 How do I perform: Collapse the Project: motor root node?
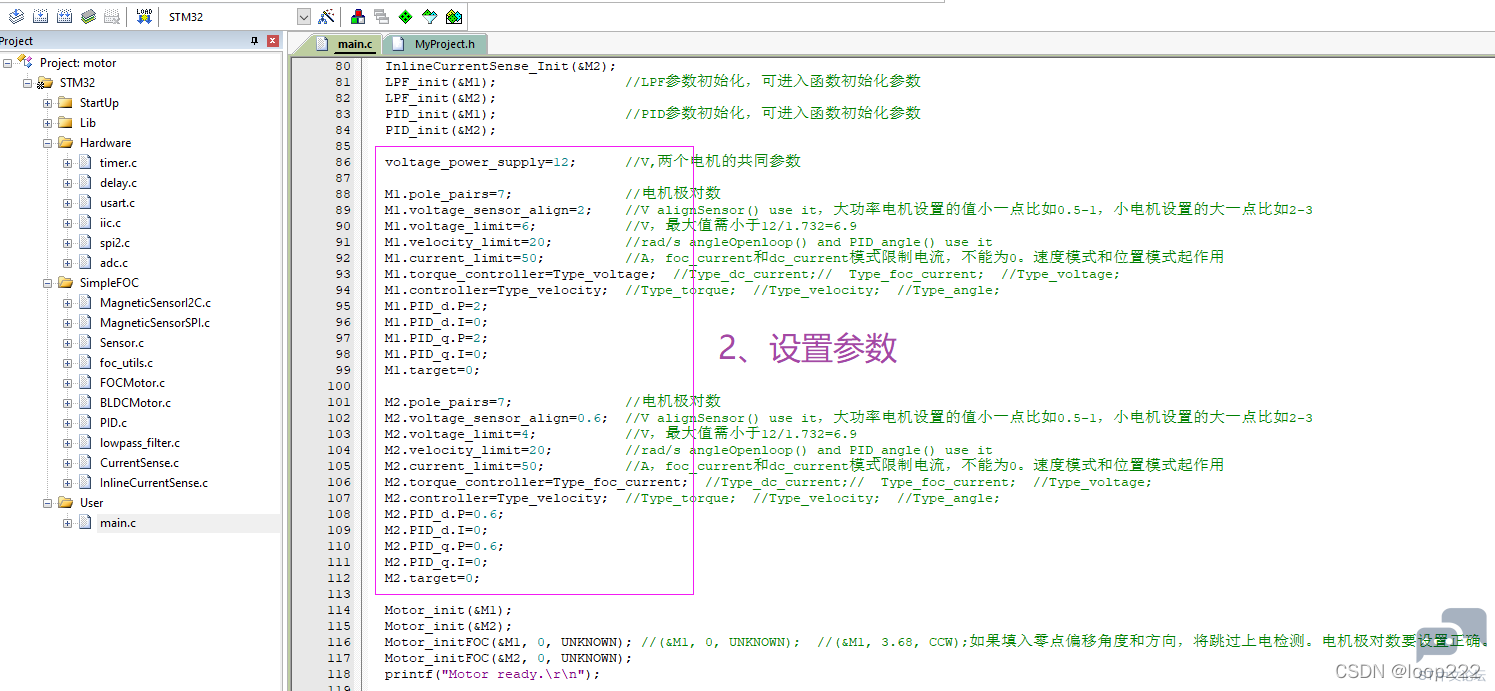pyautogui.click(x=7, y=63)
